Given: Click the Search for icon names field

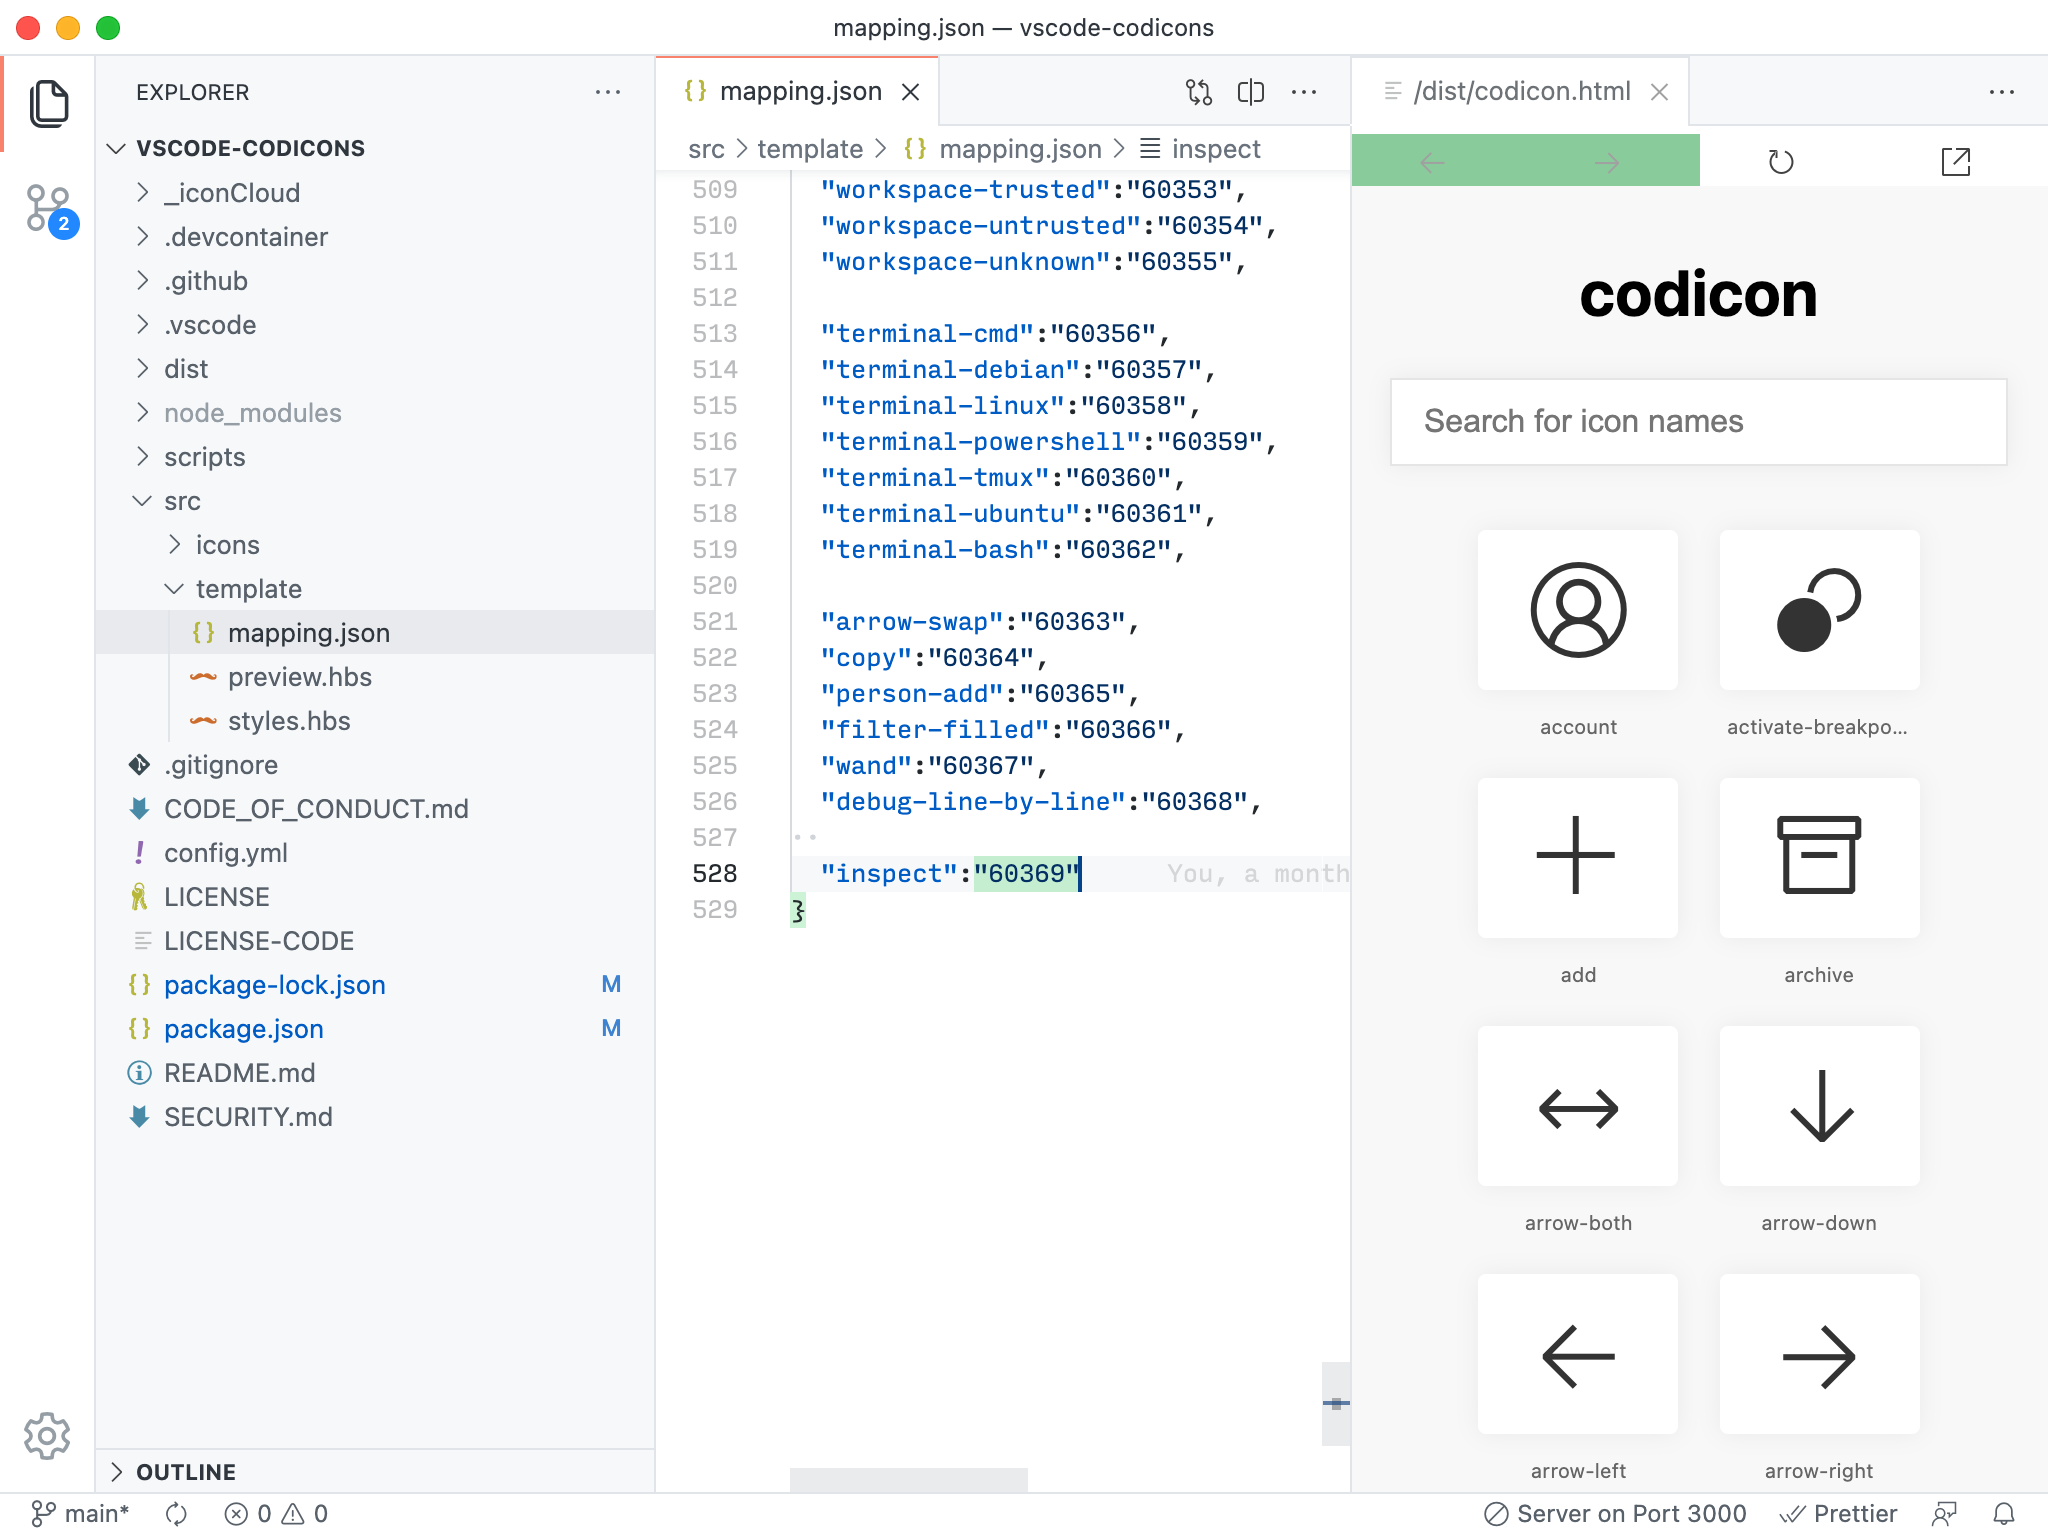Looking at the screenshot, I should pyautogui.click(x=1697, y=421).
